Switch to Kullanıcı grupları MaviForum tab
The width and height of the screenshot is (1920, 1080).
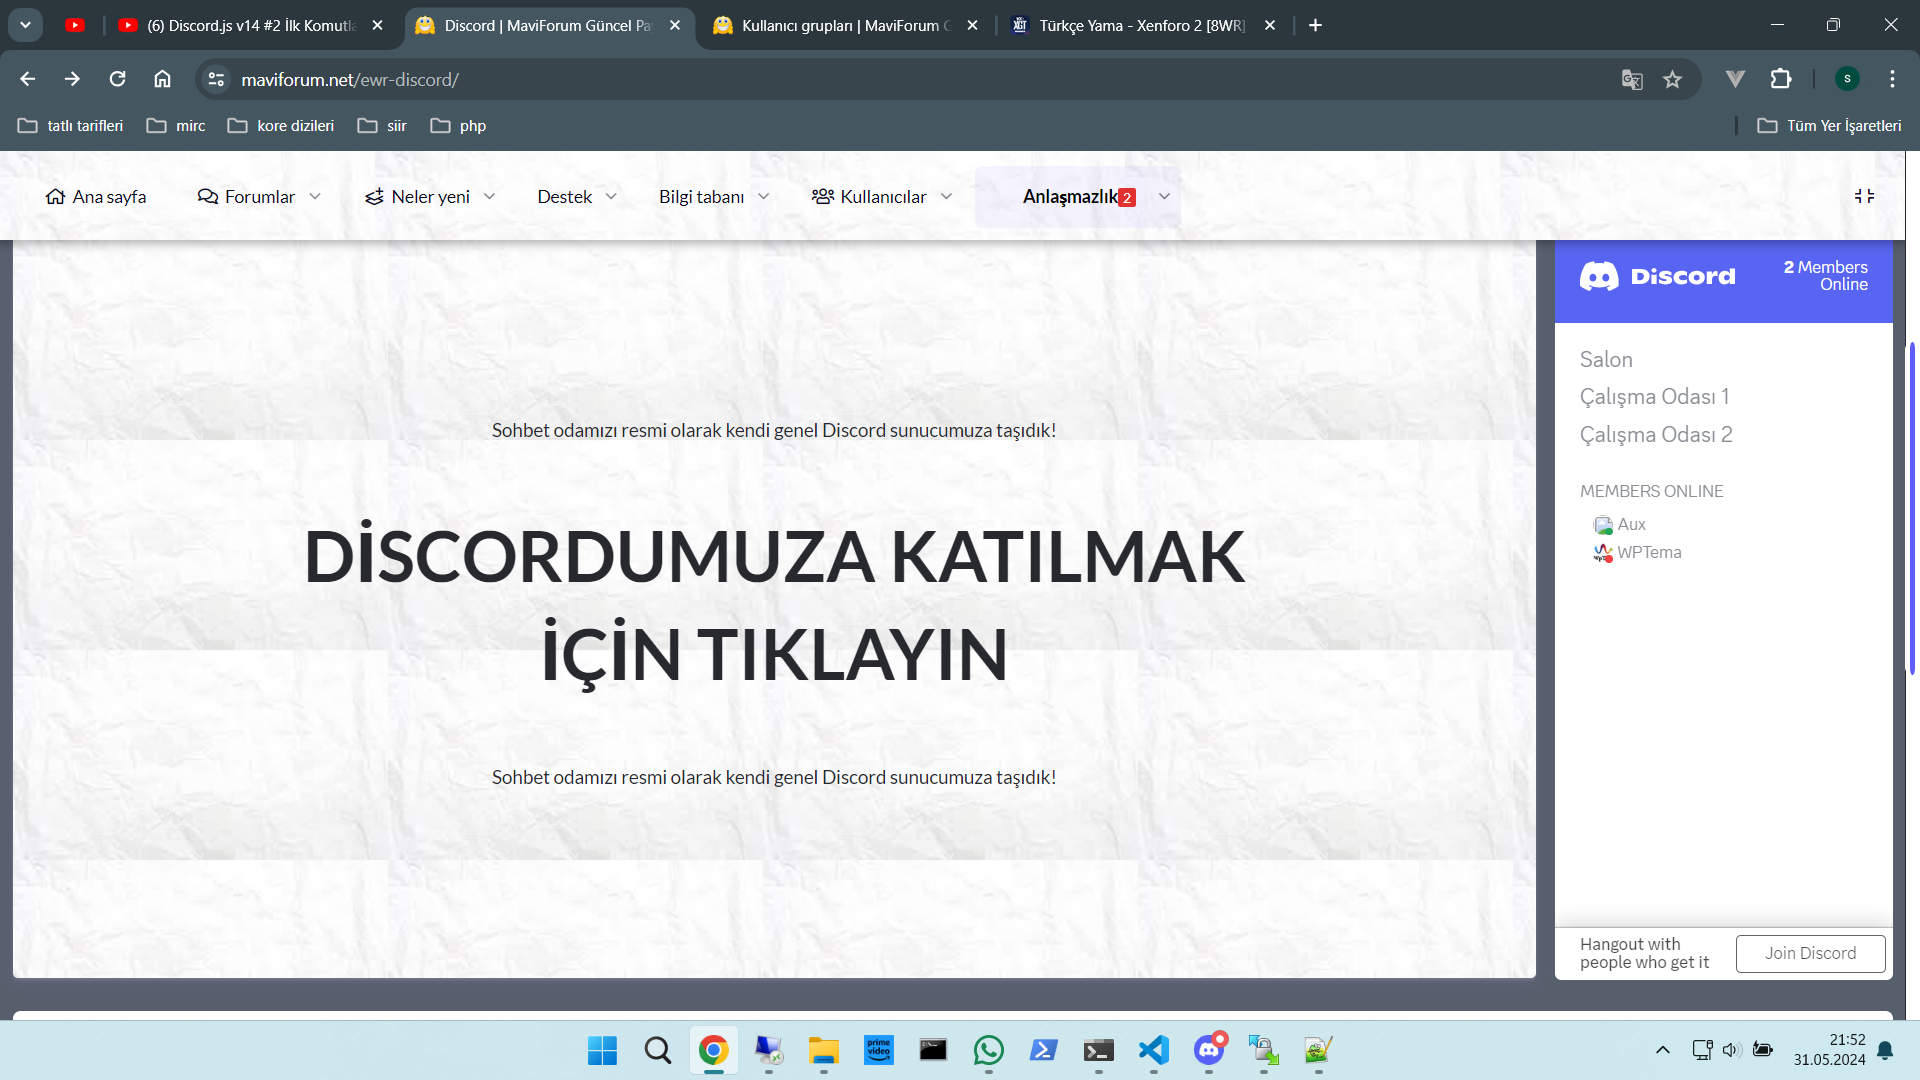[x=840, y=26]
